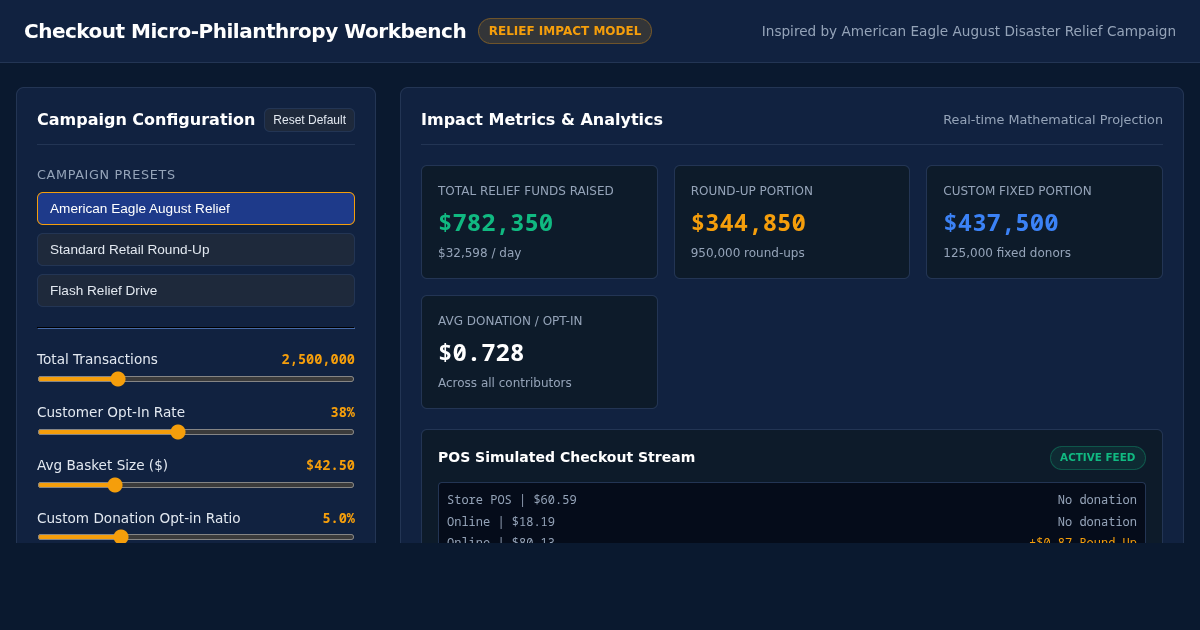This screenshot has width=1200, height=630.
Task: Click the '125,000 fixed donors' text
Action: point(1007,253)
